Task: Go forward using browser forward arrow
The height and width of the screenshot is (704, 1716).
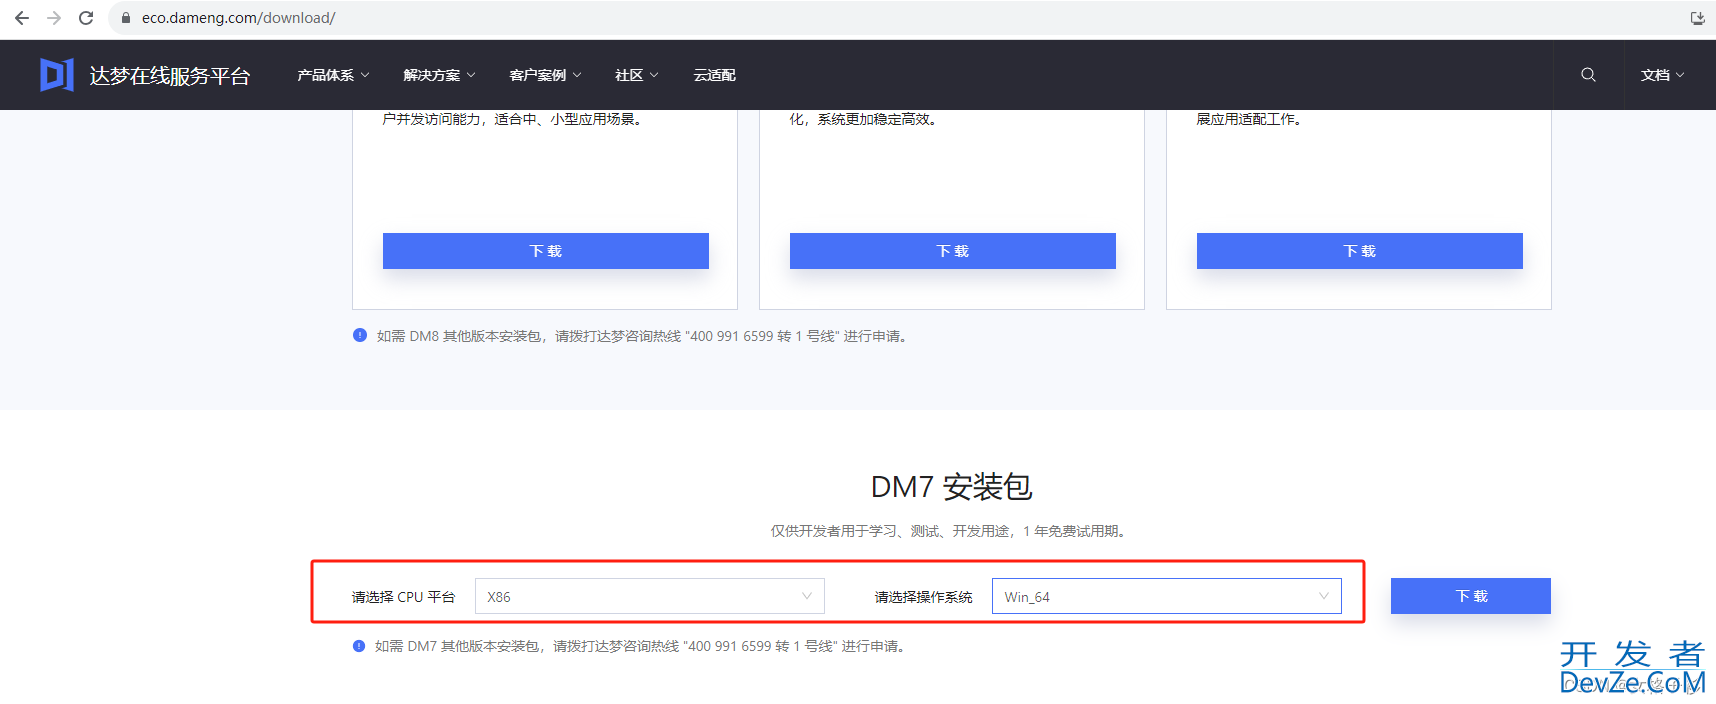Action: pyautogui.click(x=54, y=18)
